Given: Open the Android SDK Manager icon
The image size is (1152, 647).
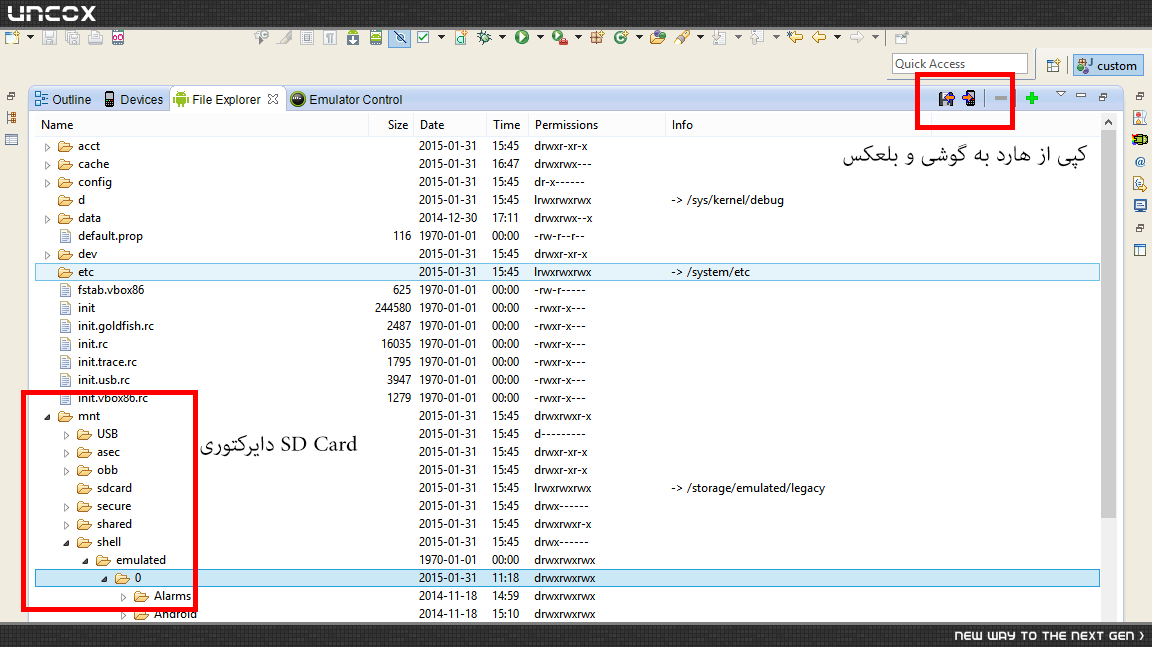Looking at the screenshot, I should (x=353, y=37).
